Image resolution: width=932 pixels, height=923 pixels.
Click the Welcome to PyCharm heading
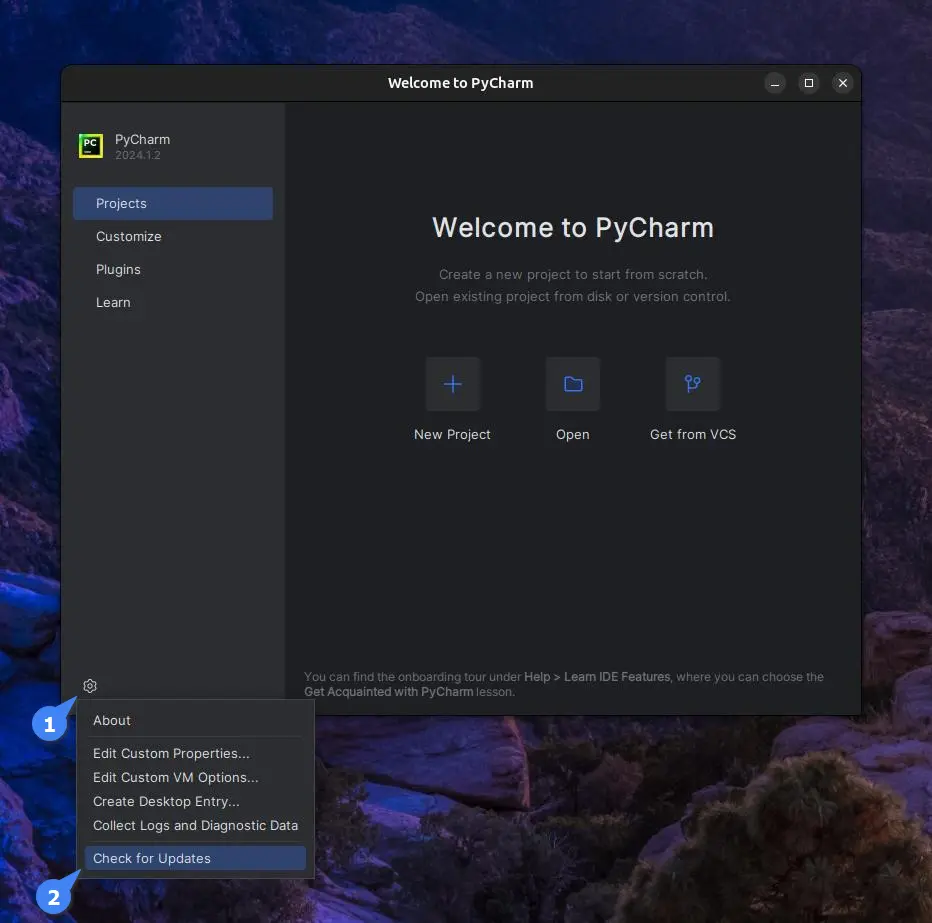click(573, 228)
